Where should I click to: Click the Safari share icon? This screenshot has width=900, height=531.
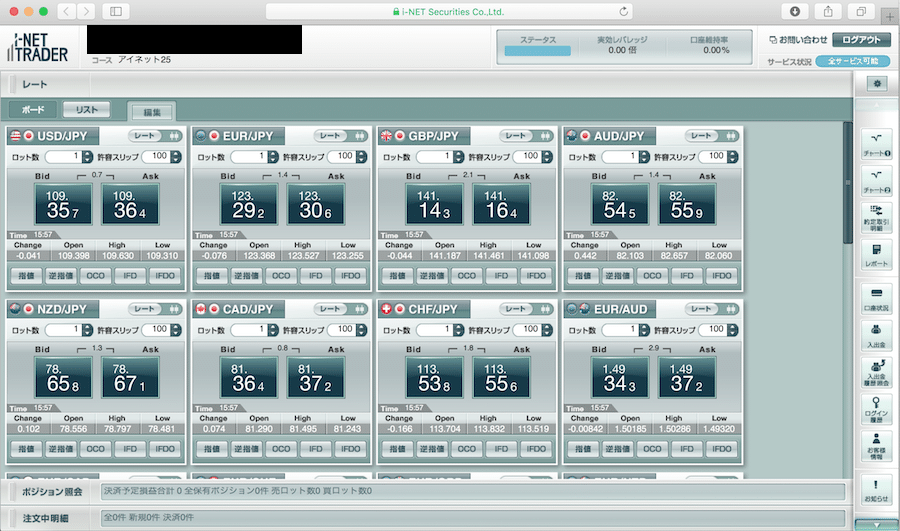click(828, 11)
